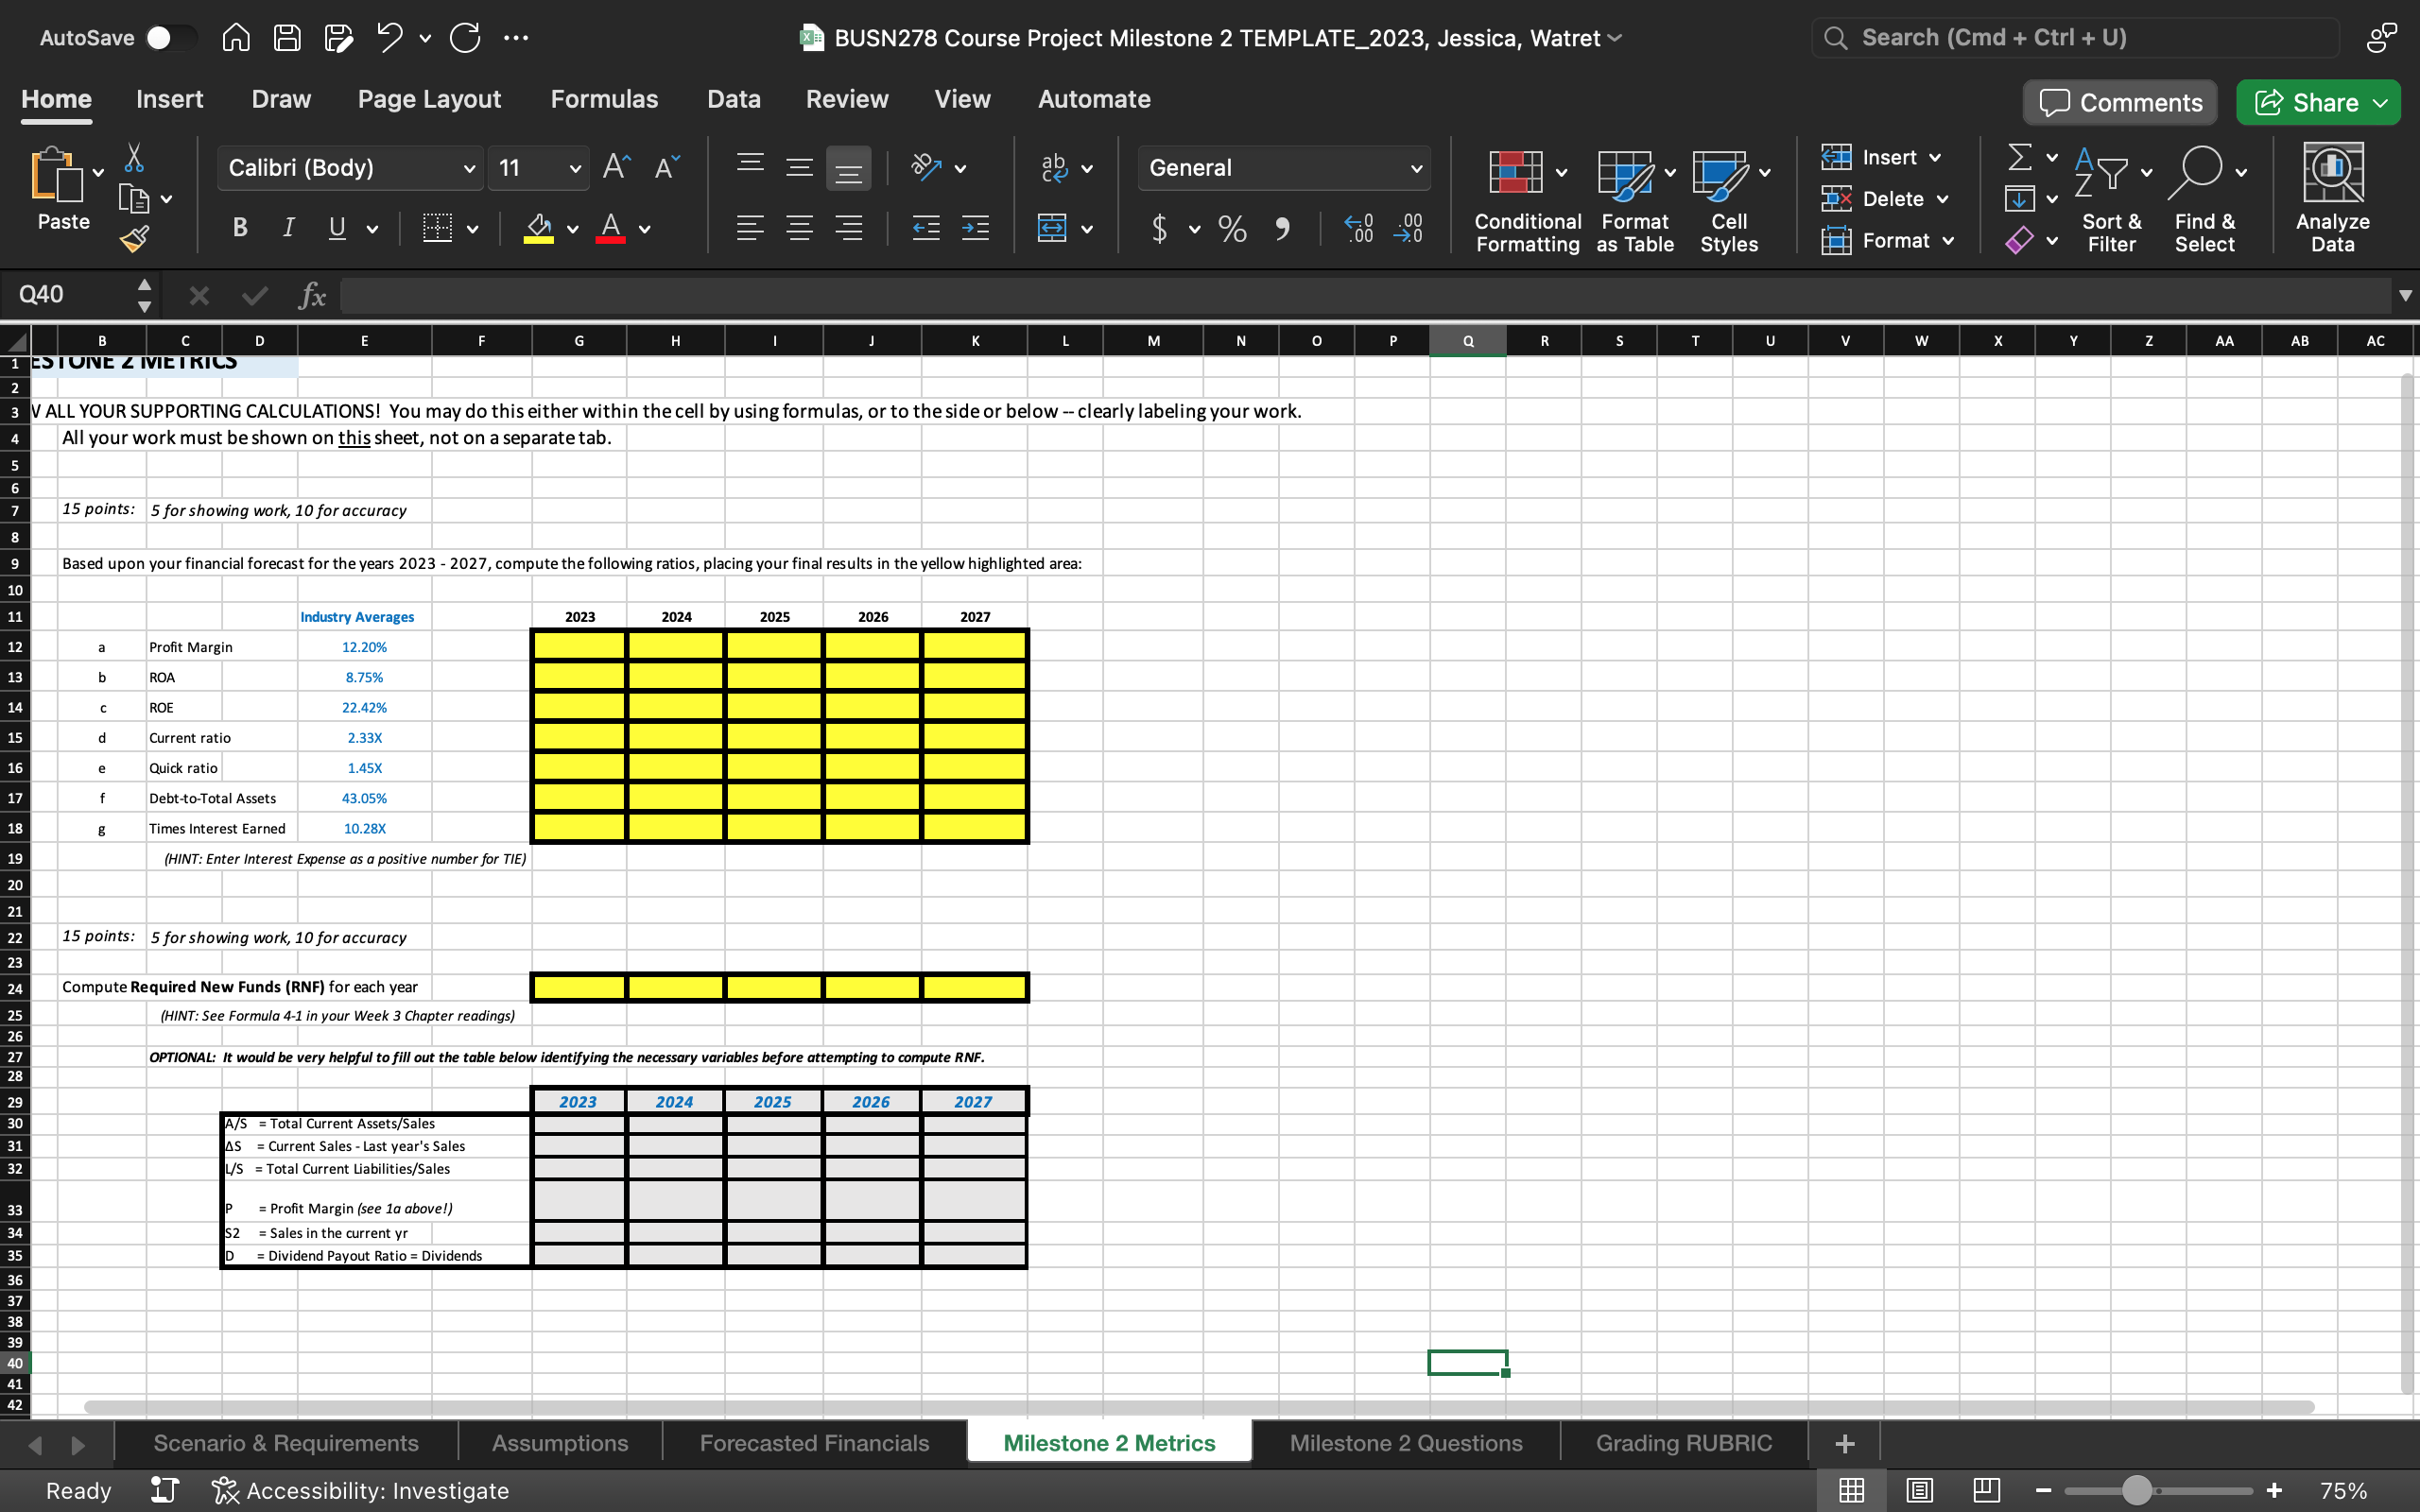Toggle the Underline text formatting

pos(337,228)
